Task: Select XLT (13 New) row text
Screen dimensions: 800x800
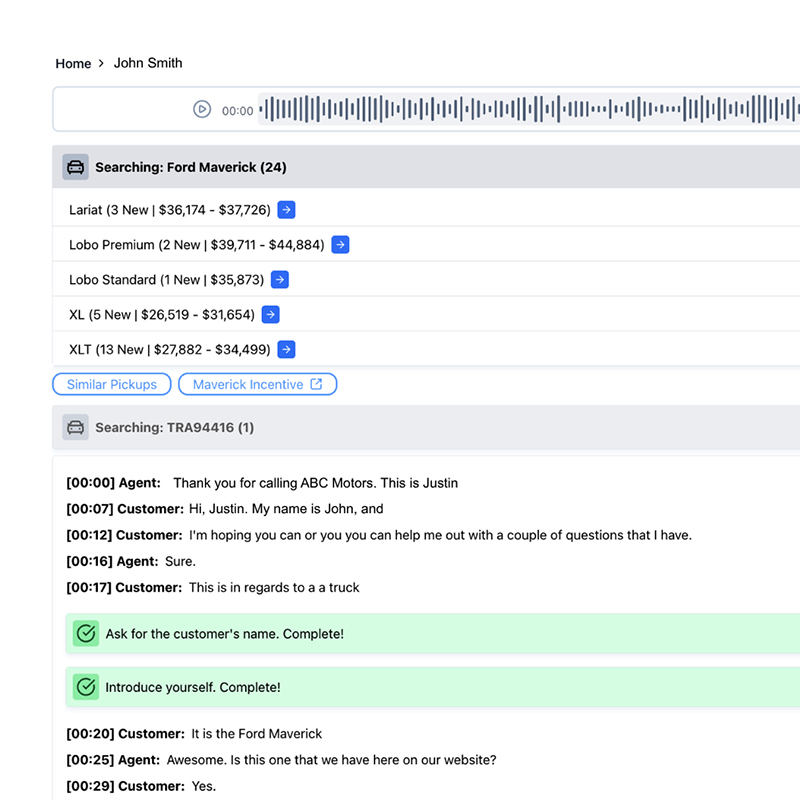Action: click(170, 350)
